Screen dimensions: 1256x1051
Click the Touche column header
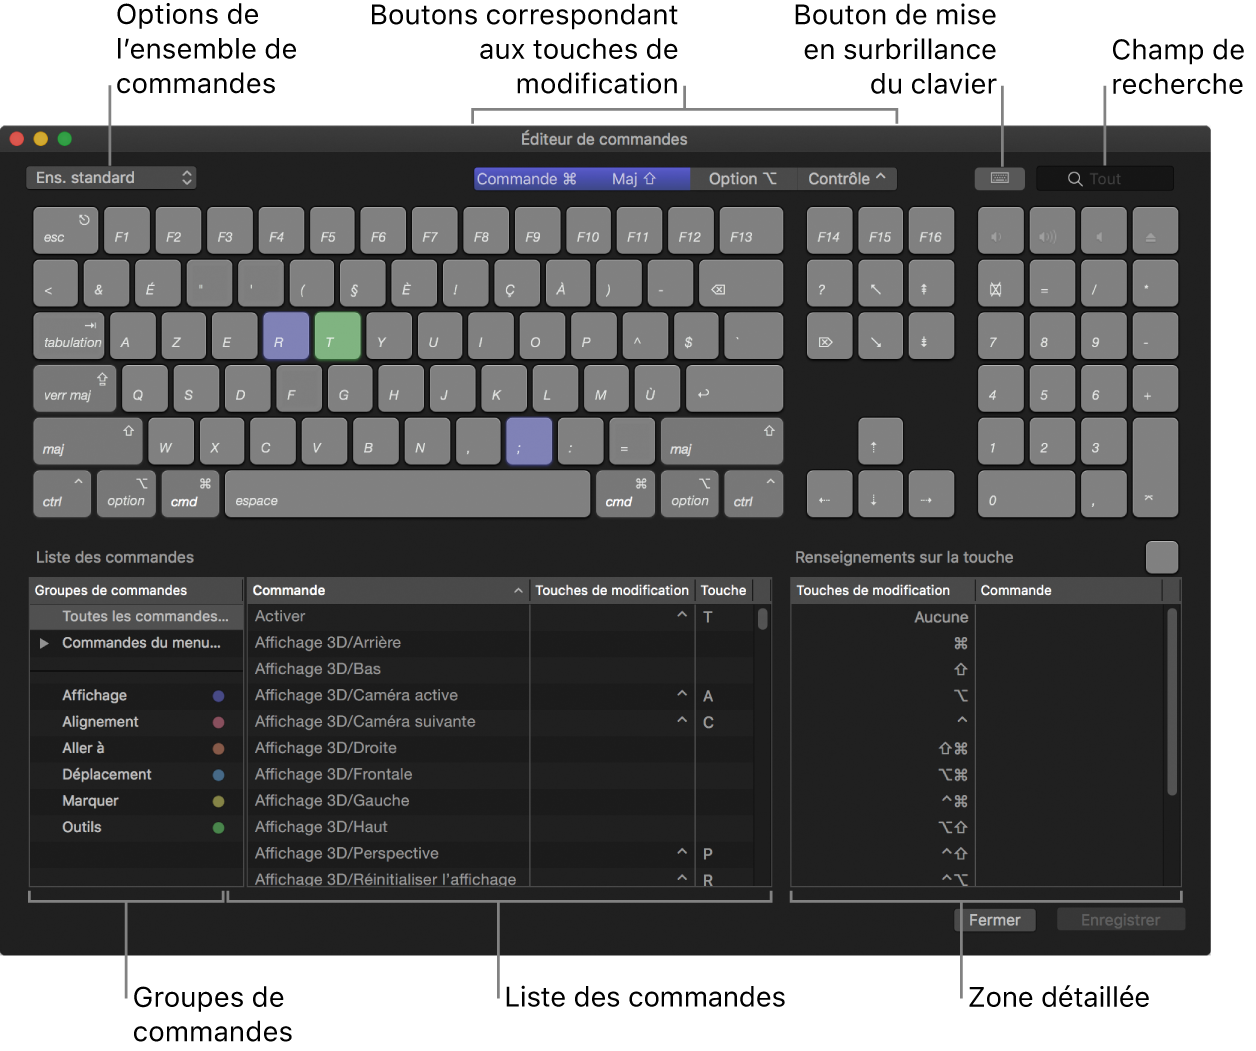tap(724, 590)
